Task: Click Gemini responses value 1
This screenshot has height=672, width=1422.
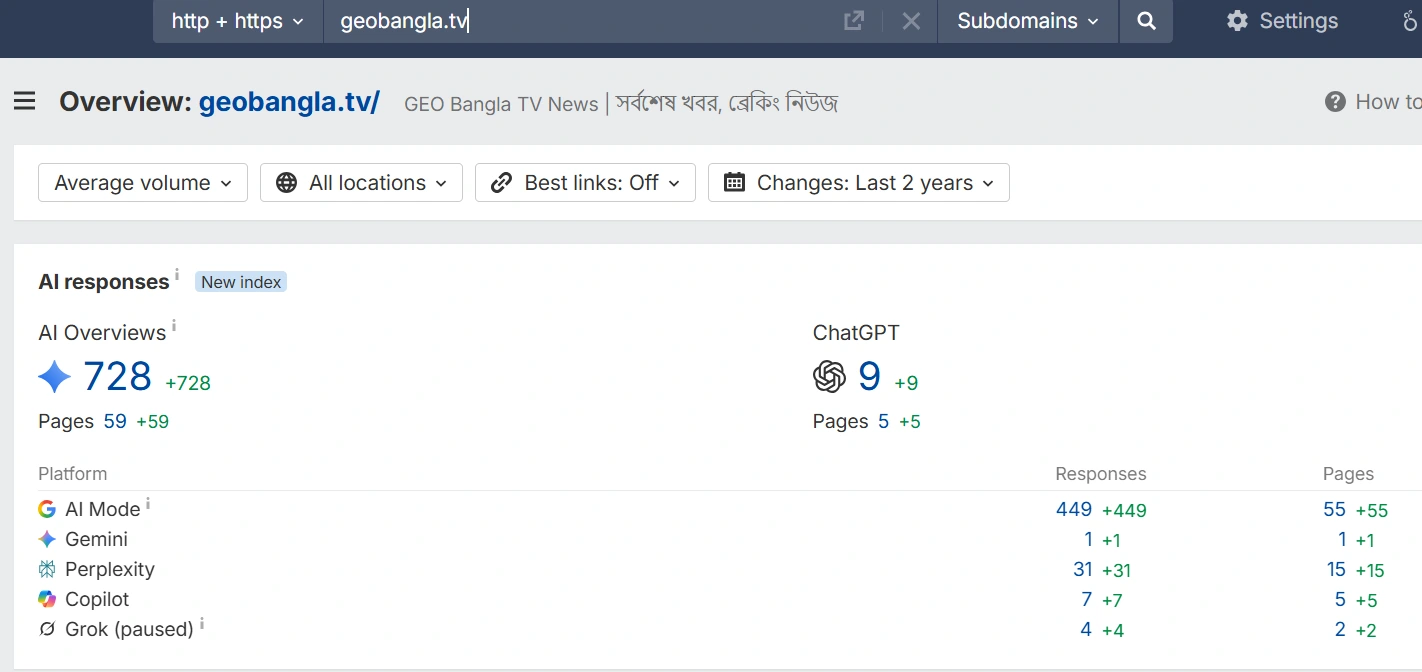Action: pyautogui.click(x=1088, y=539)
